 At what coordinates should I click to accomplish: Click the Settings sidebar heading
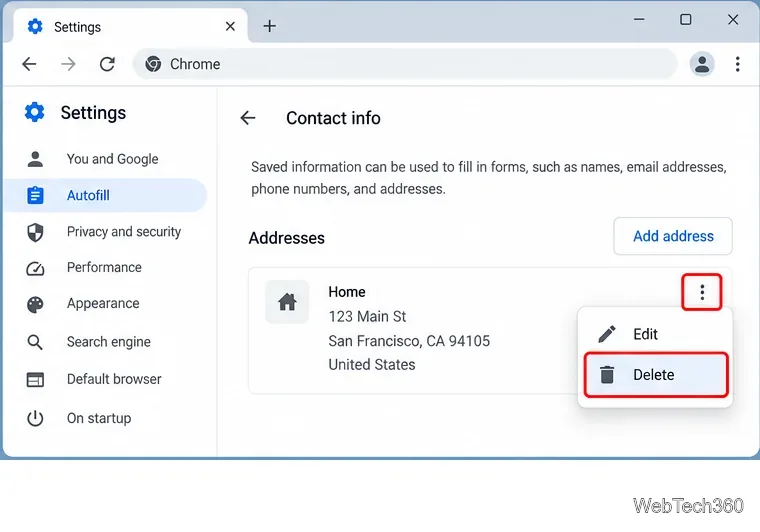point(93,112)
